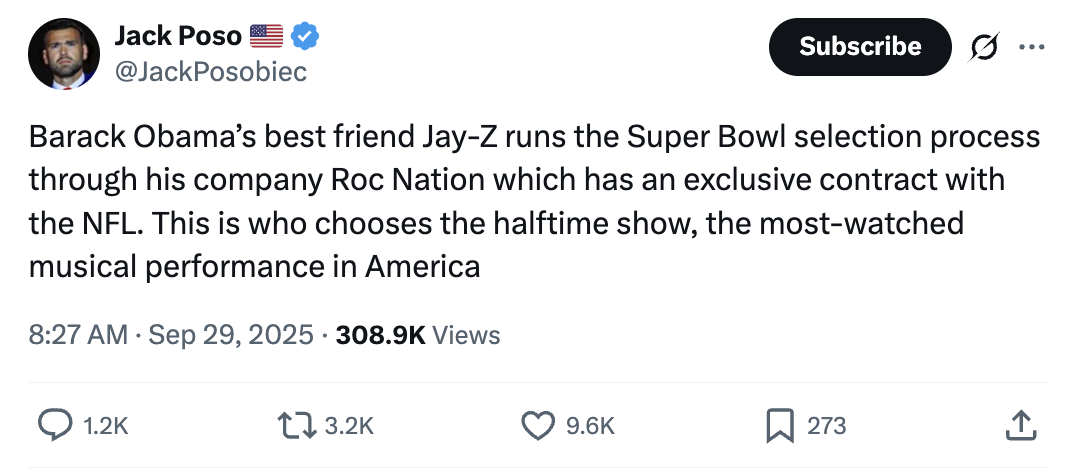
Task: Open the Jack Poso display name link
Action: (x=178, y=37)
